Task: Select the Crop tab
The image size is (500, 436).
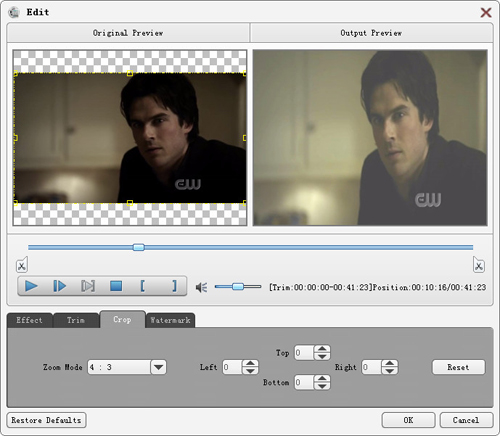Action: (122, 319)
